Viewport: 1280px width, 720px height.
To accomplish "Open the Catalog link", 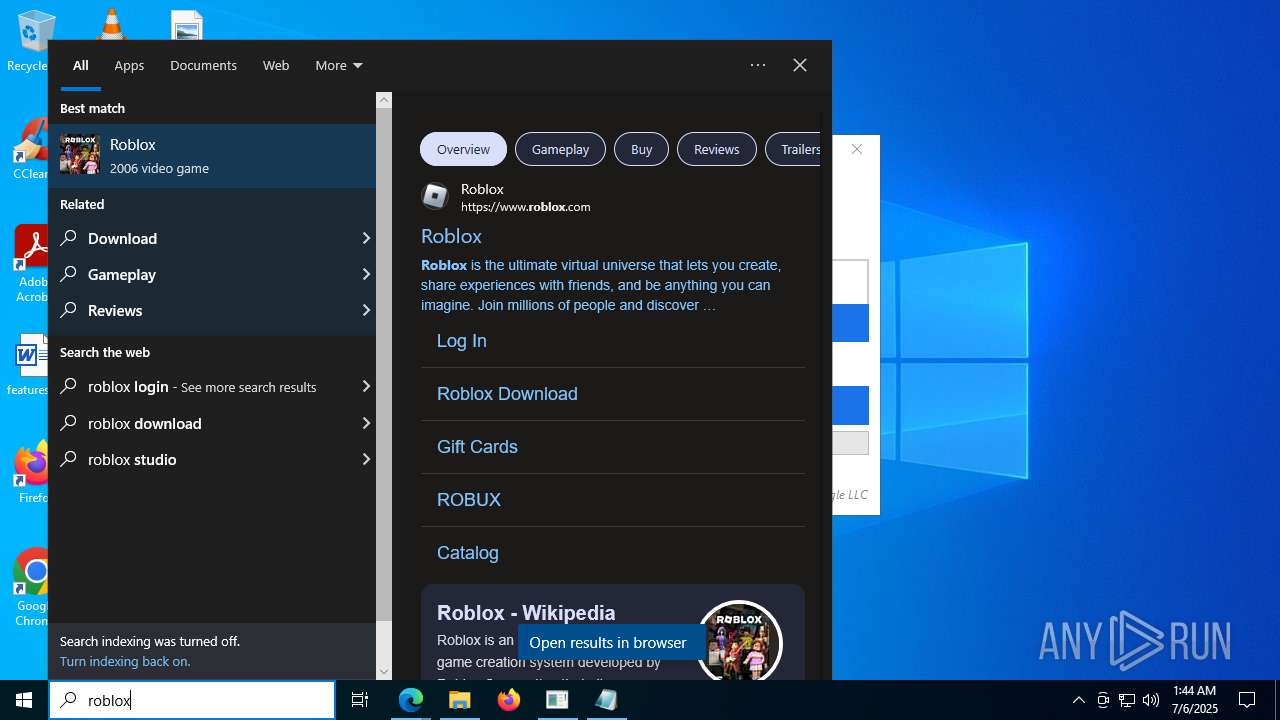I will pos(468,553).
